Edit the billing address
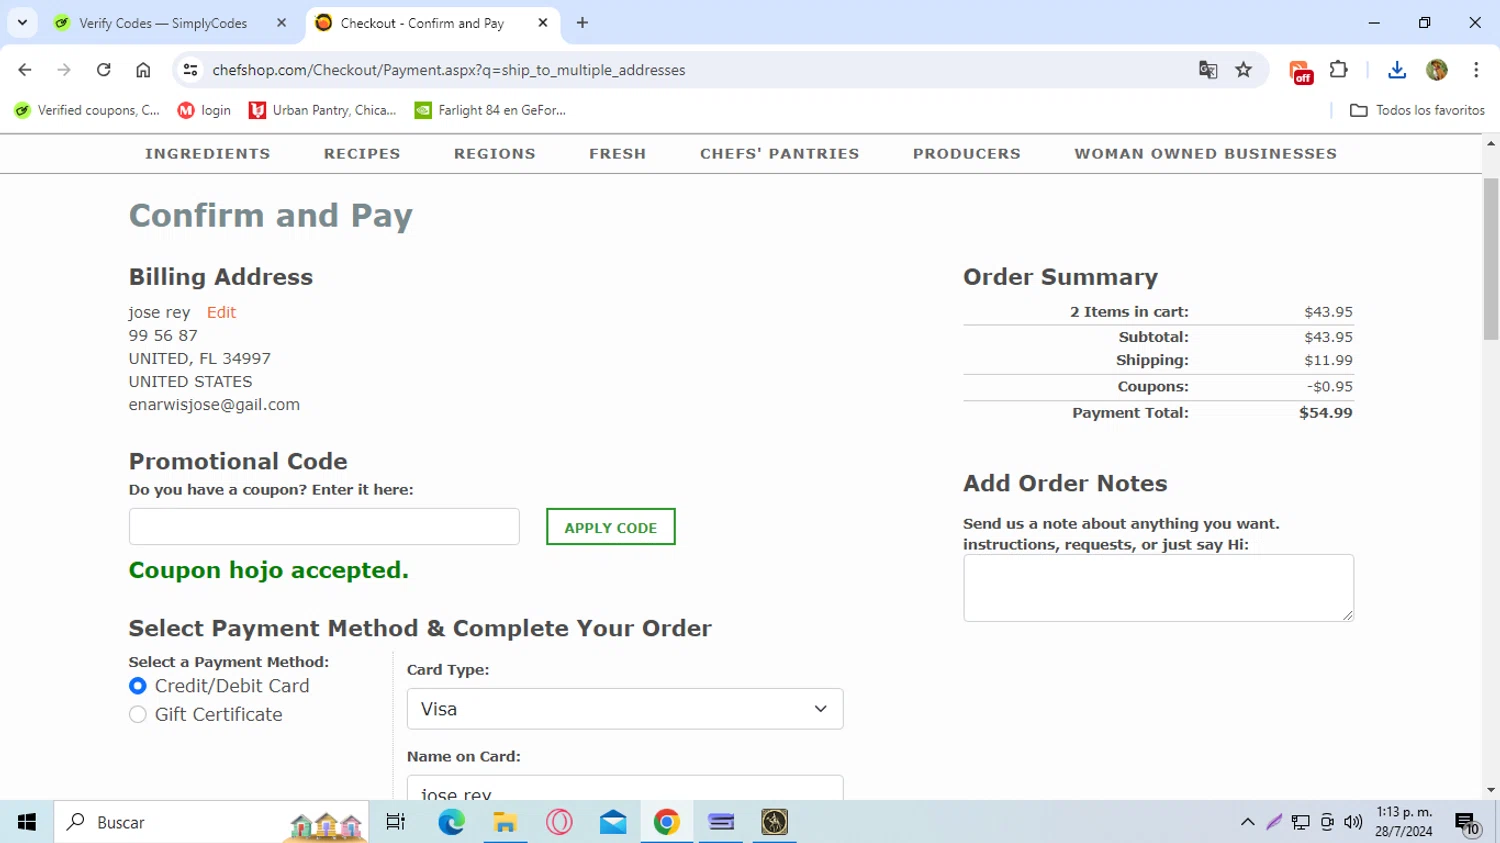1500x843 pixels. [x=221, y=312]
